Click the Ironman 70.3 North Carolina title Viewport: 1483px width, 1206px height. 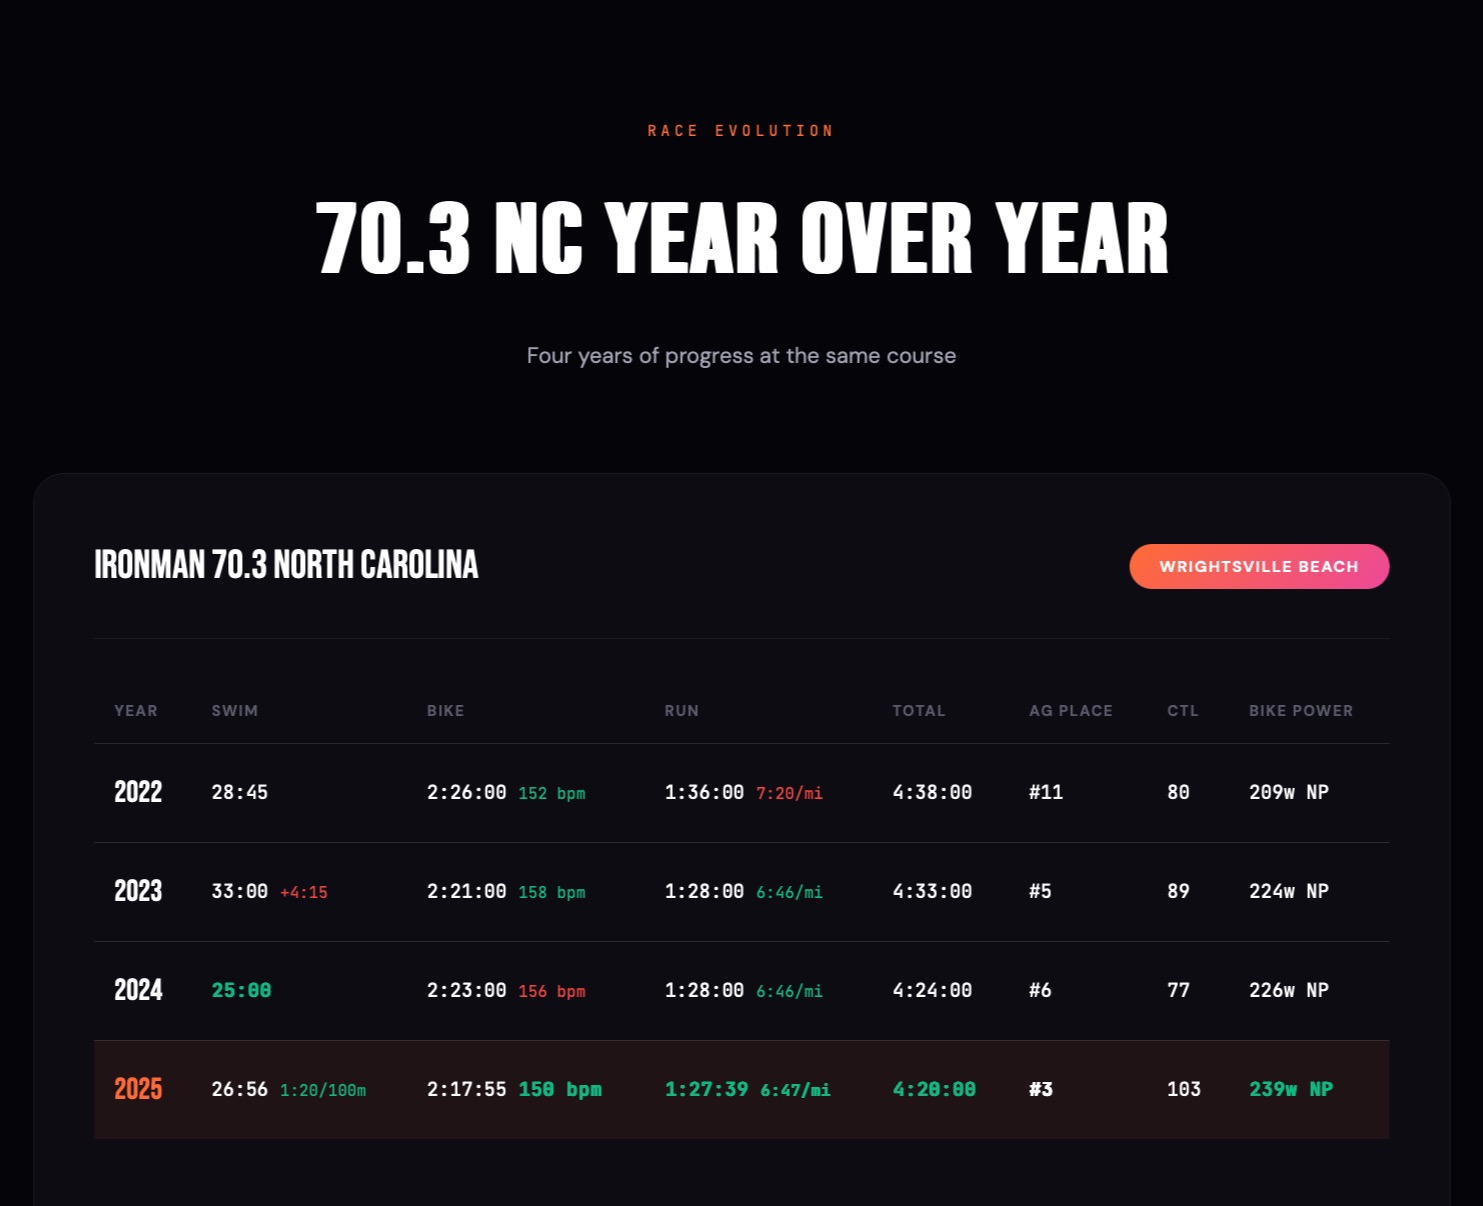286,565
